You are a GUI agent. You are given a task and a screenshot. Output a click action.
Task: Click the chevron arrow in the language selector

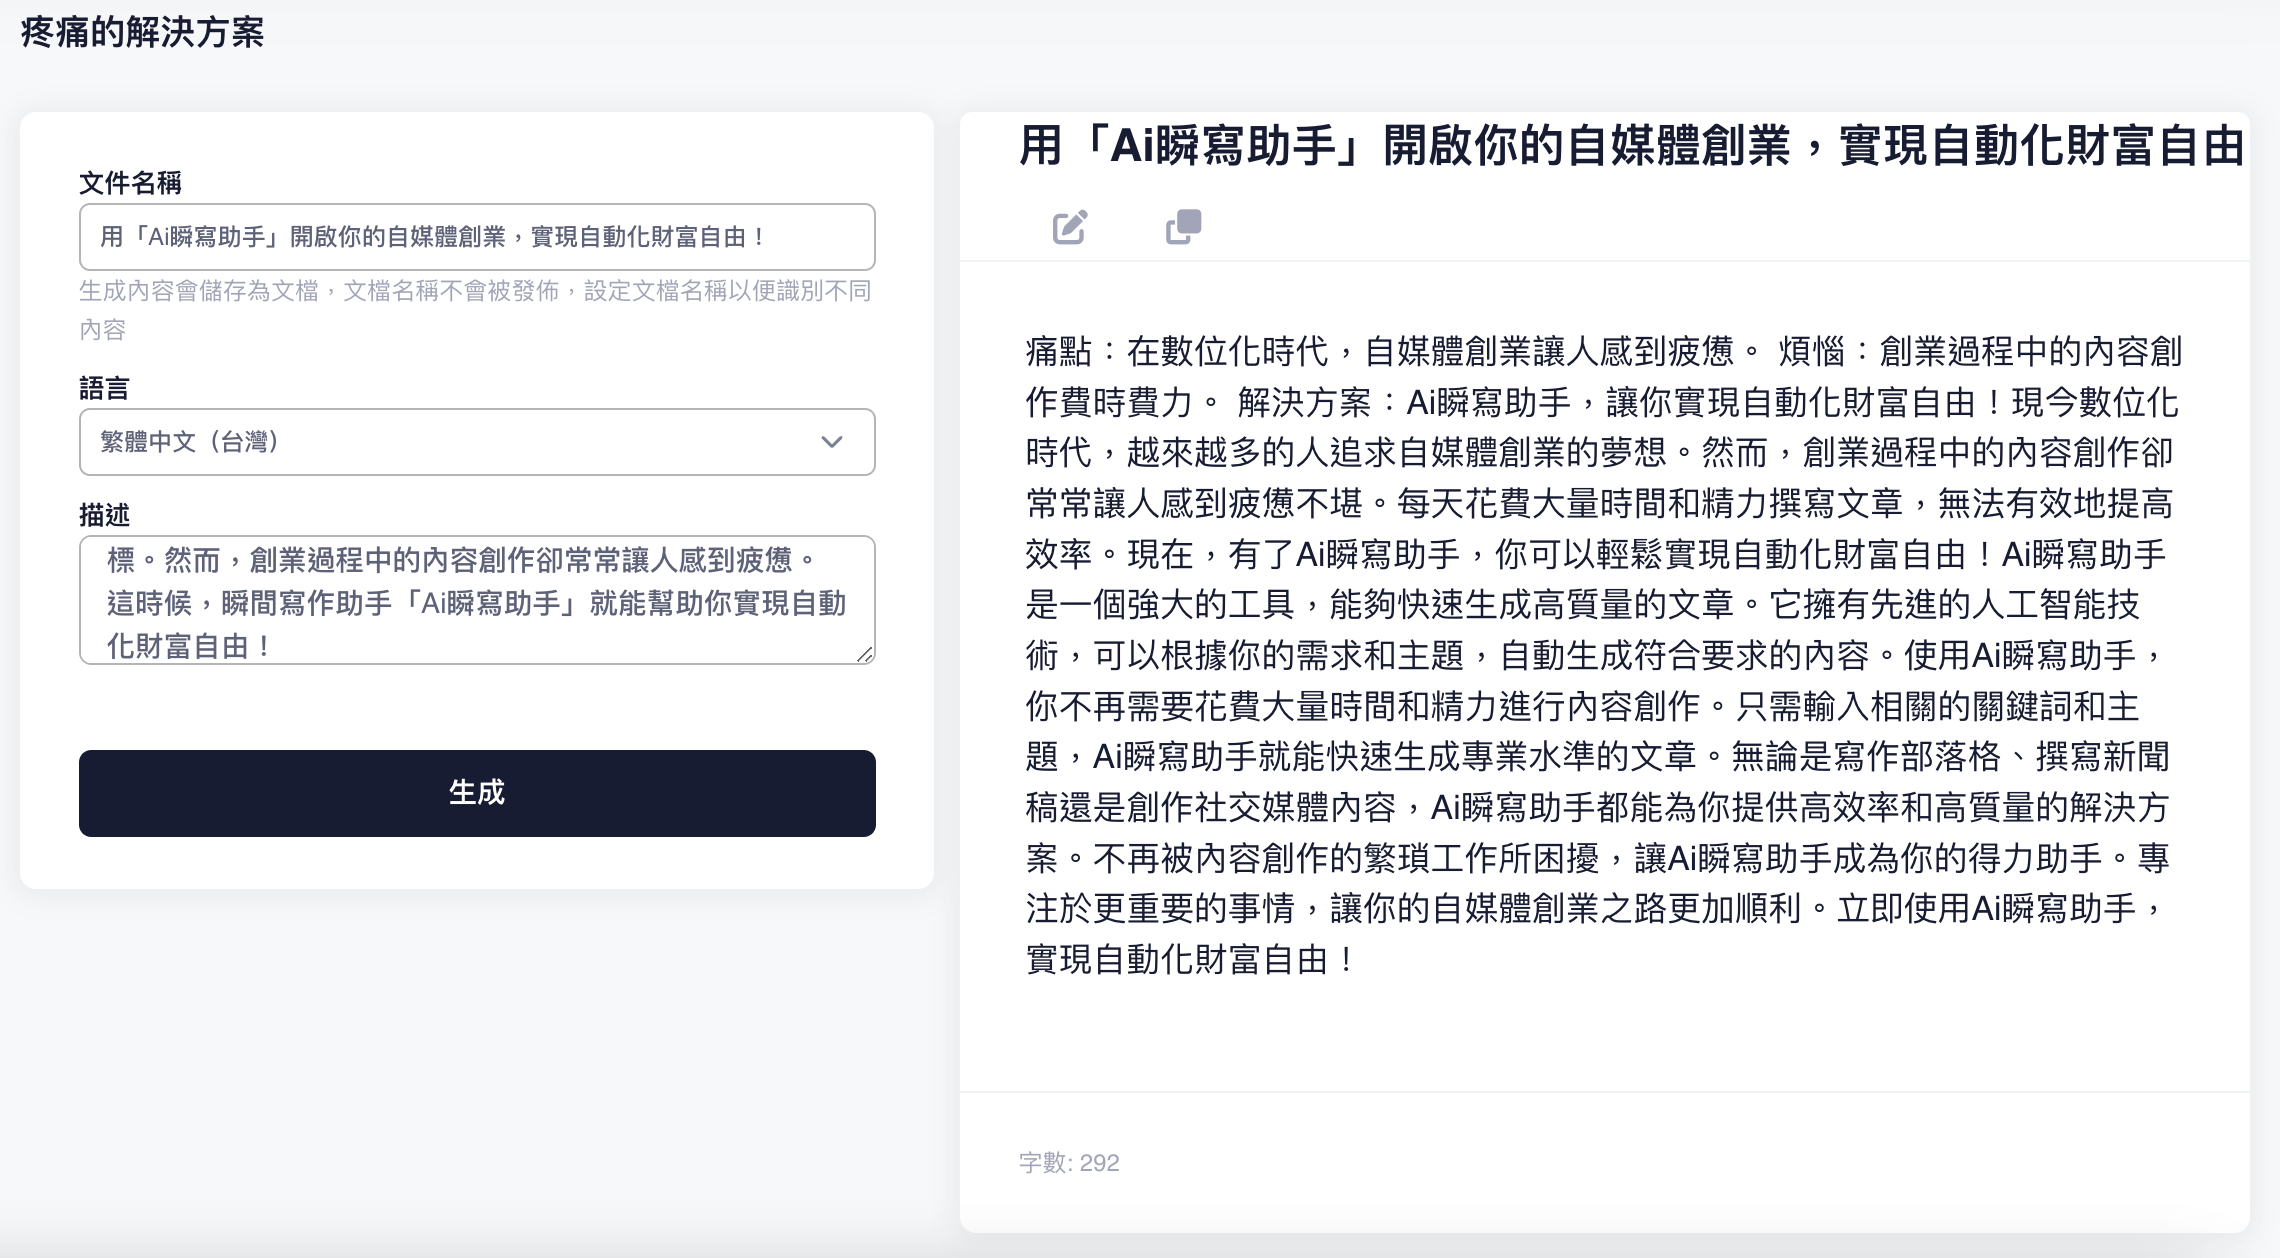pos(831,442)
